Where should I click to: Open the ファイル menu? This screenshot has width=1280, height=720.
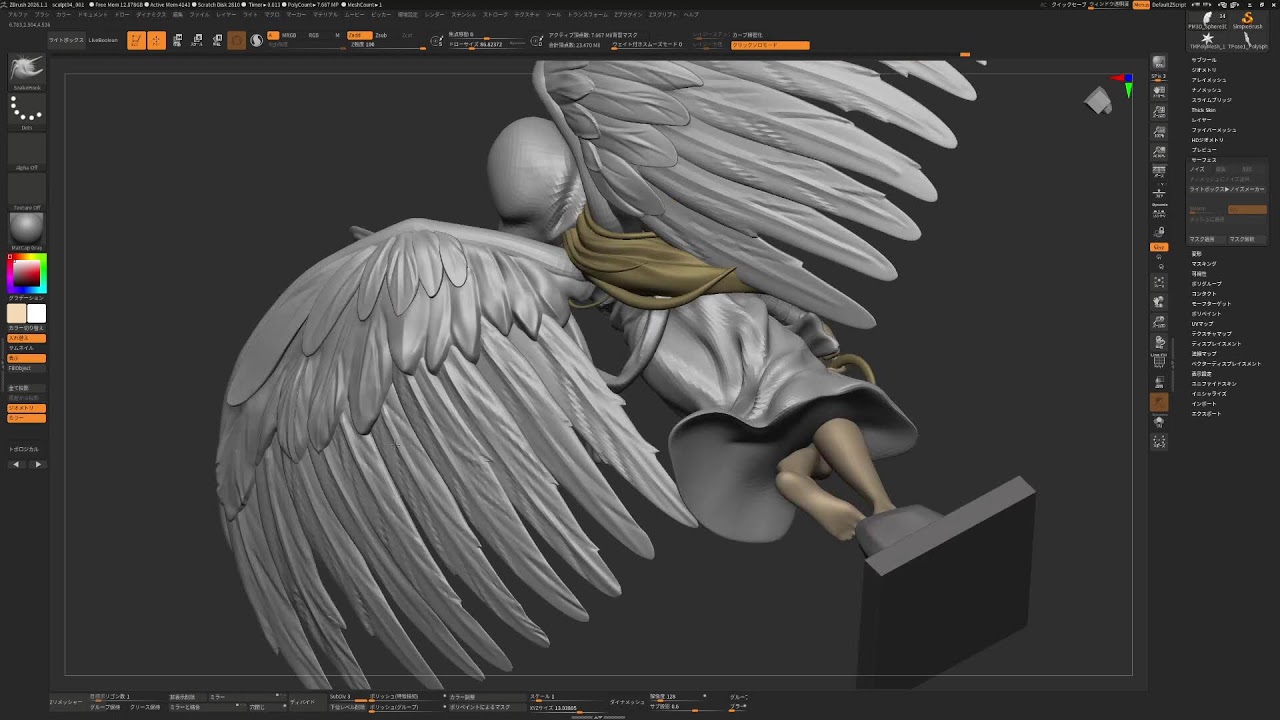[200, 15]
